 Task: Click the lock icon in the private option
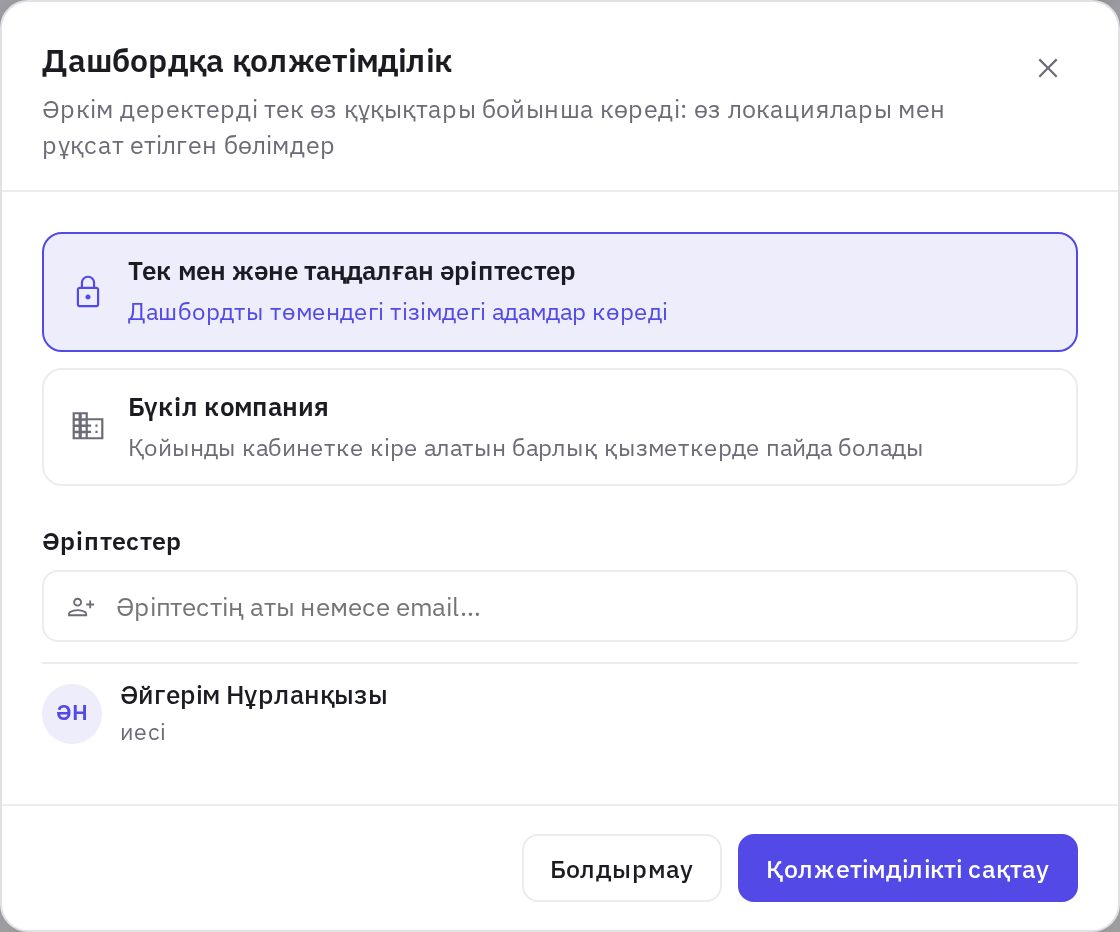[88, 291]
